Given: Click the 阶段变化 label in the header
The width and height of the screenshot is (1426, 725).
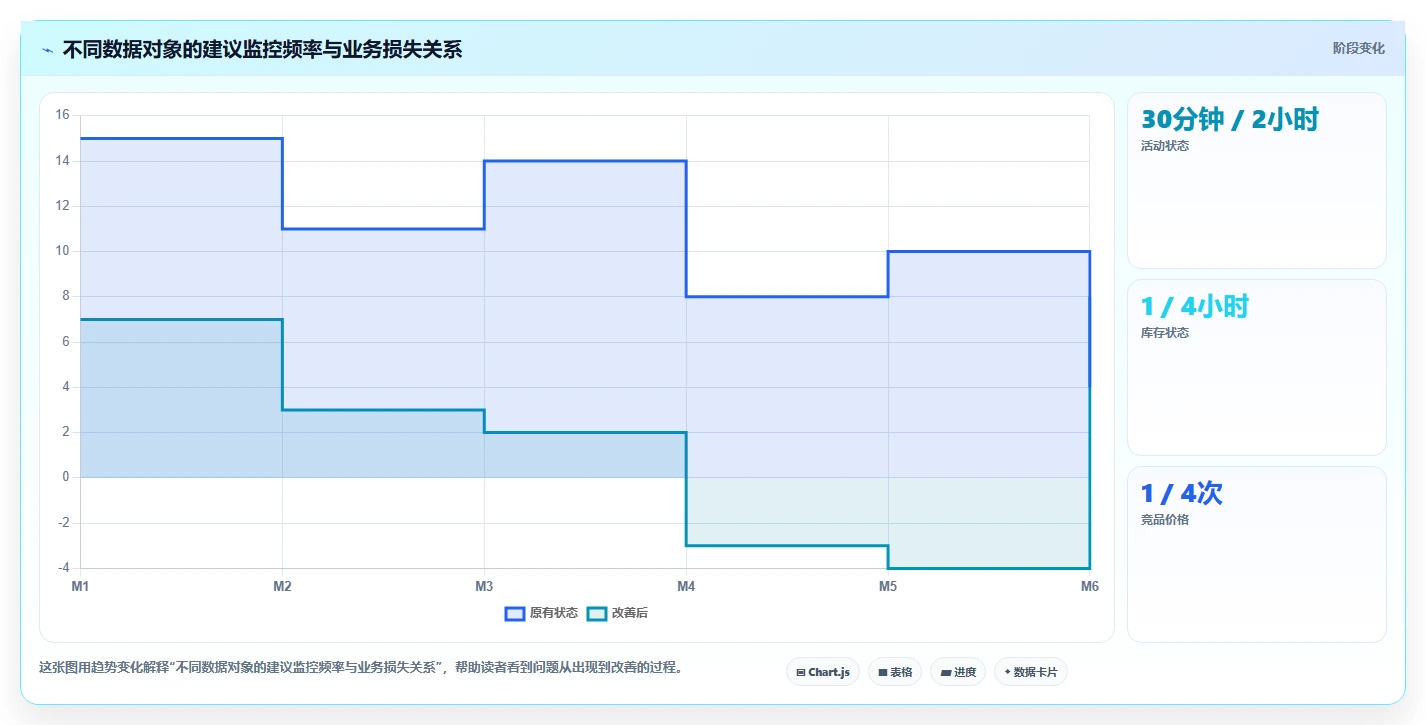Looking at the screenshot, I should pyautogui.click(x=1359, y=48).
